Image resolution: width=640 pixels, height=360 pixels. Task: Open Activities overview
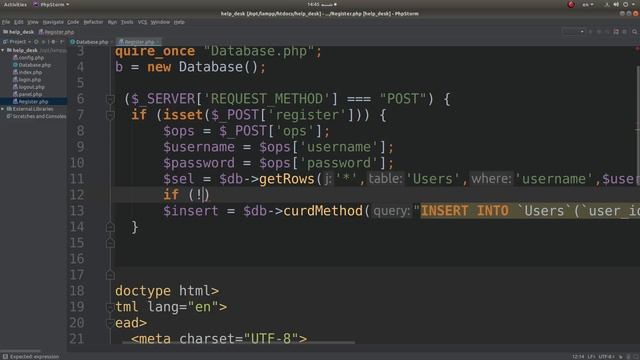point(15,4)
